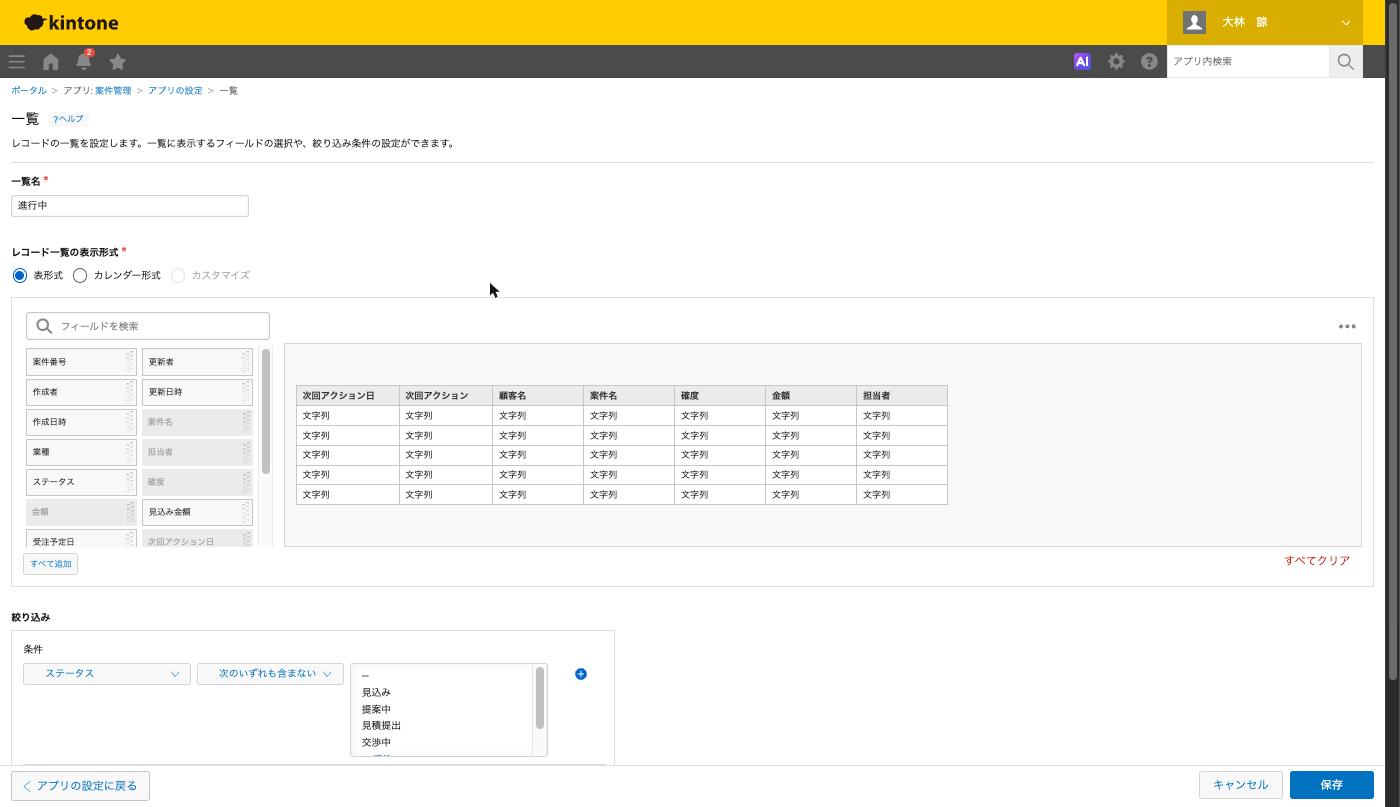The height and width of the screenshot is (807, 1400).
Task: Open the hamburger navigation menu
Action: pyautogui.click(x=17, y=62)
